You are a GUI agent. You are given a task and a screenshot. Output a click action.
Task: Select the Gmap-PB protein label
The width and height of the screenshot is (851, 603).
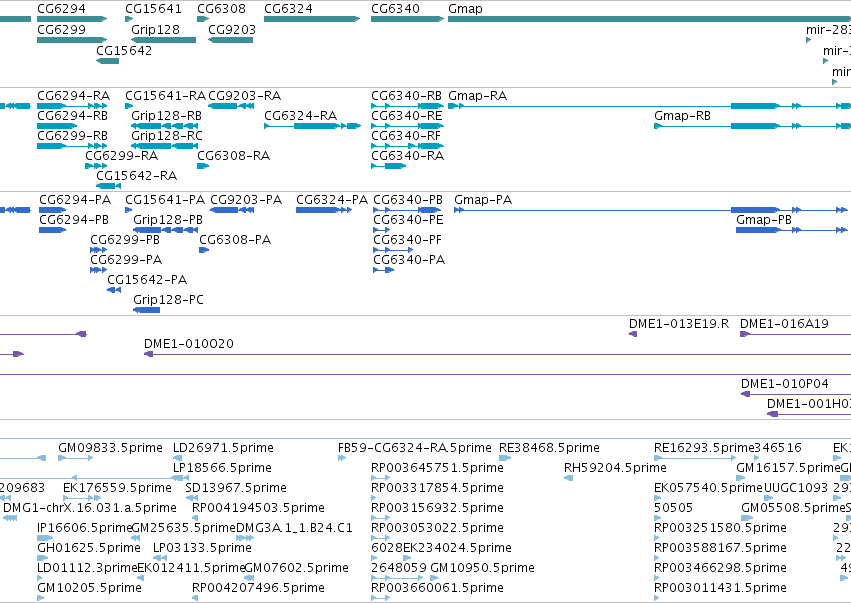click(x=764, y=220)
